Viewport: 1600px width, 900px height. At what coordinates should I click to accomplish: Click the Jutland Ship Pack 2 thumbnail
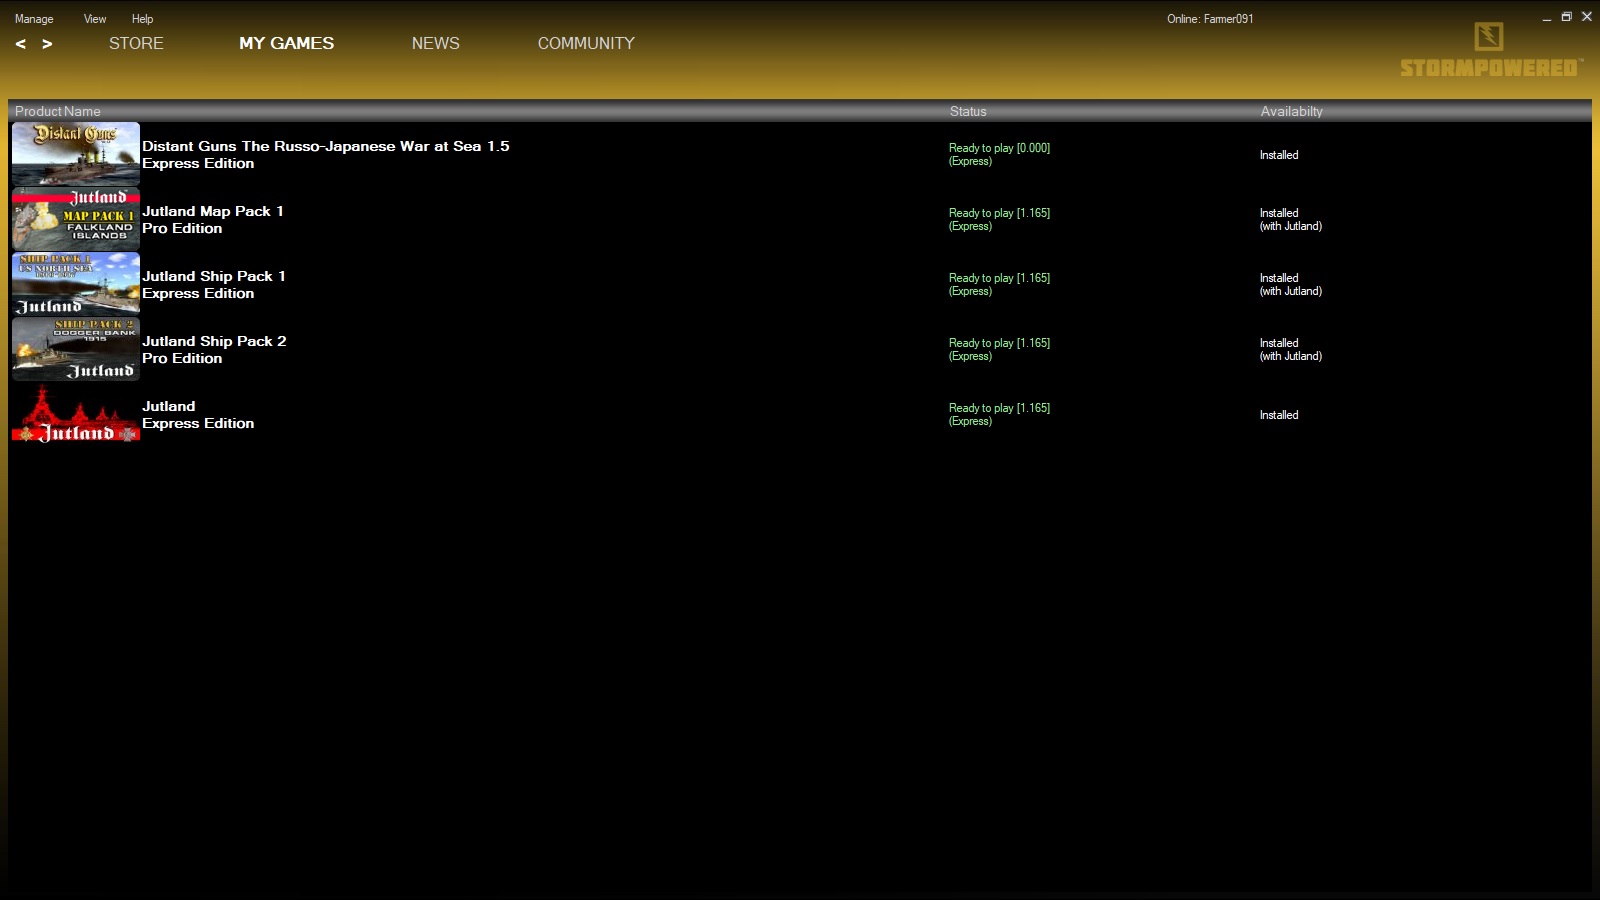[x=76, y=349]
